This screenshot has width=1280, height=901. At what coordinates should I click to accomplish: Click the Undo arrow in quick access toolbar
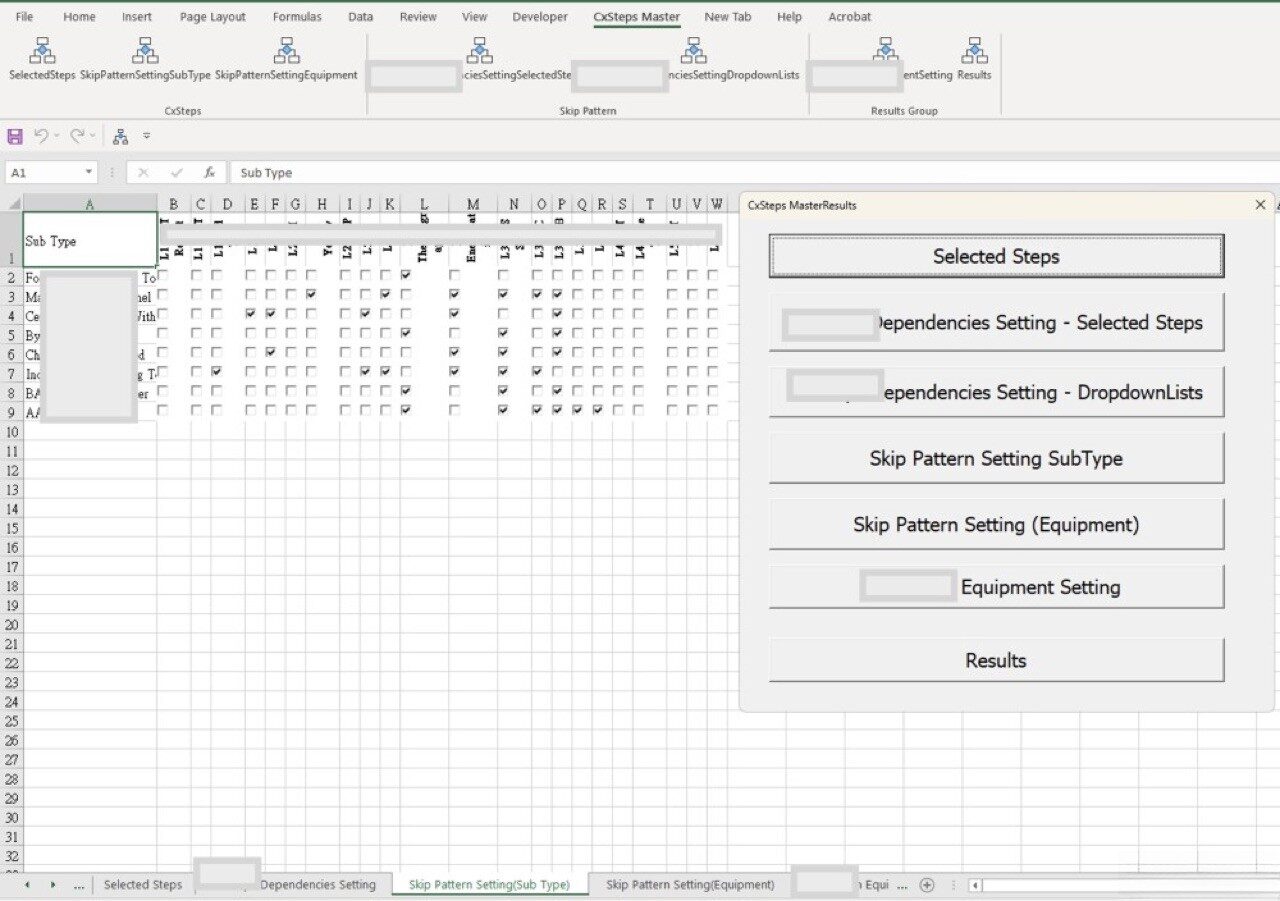pos(41,135)
